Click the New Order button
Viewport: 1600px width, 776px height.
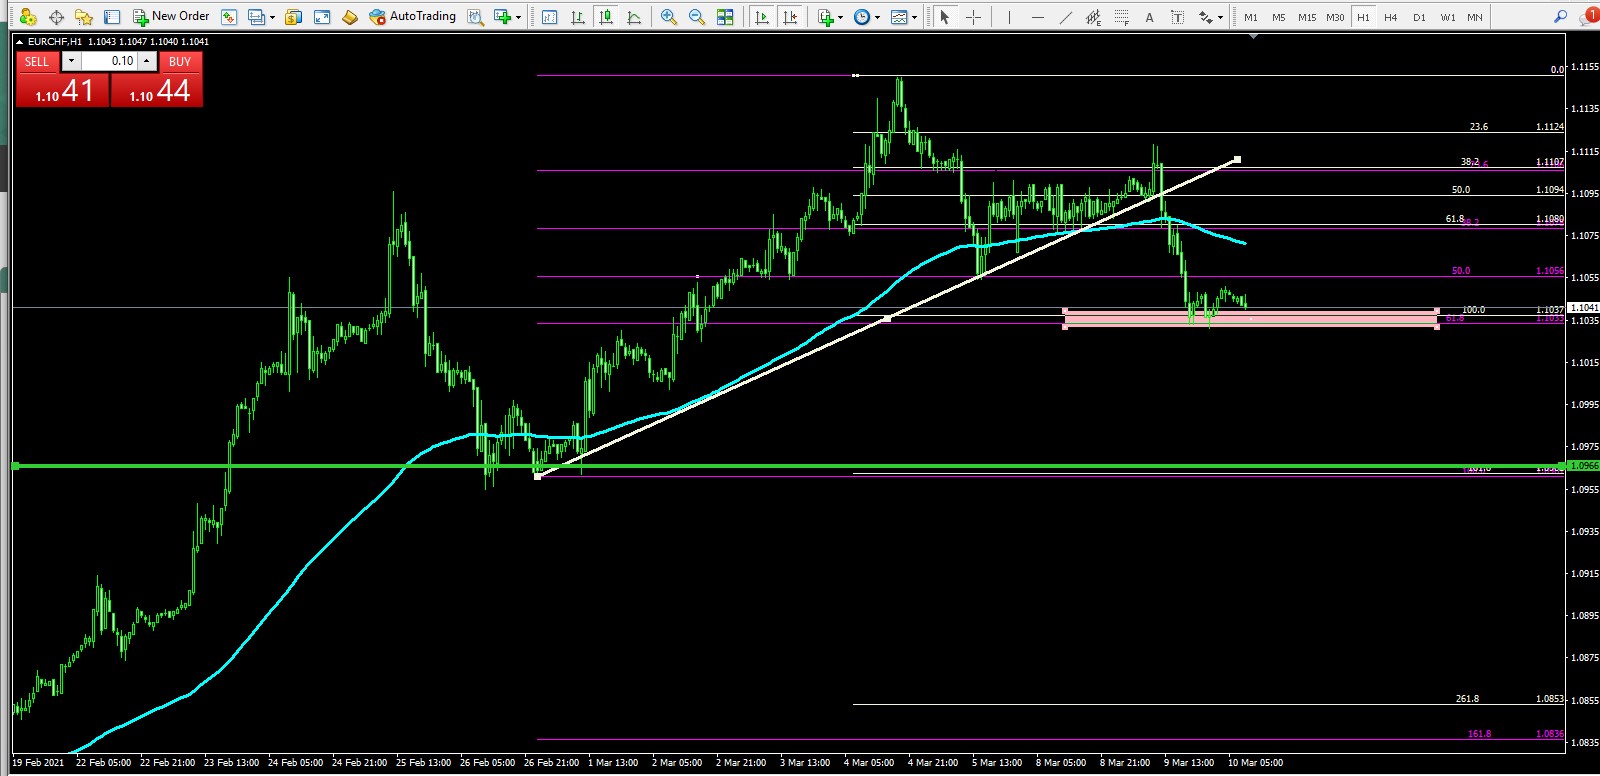171,17
